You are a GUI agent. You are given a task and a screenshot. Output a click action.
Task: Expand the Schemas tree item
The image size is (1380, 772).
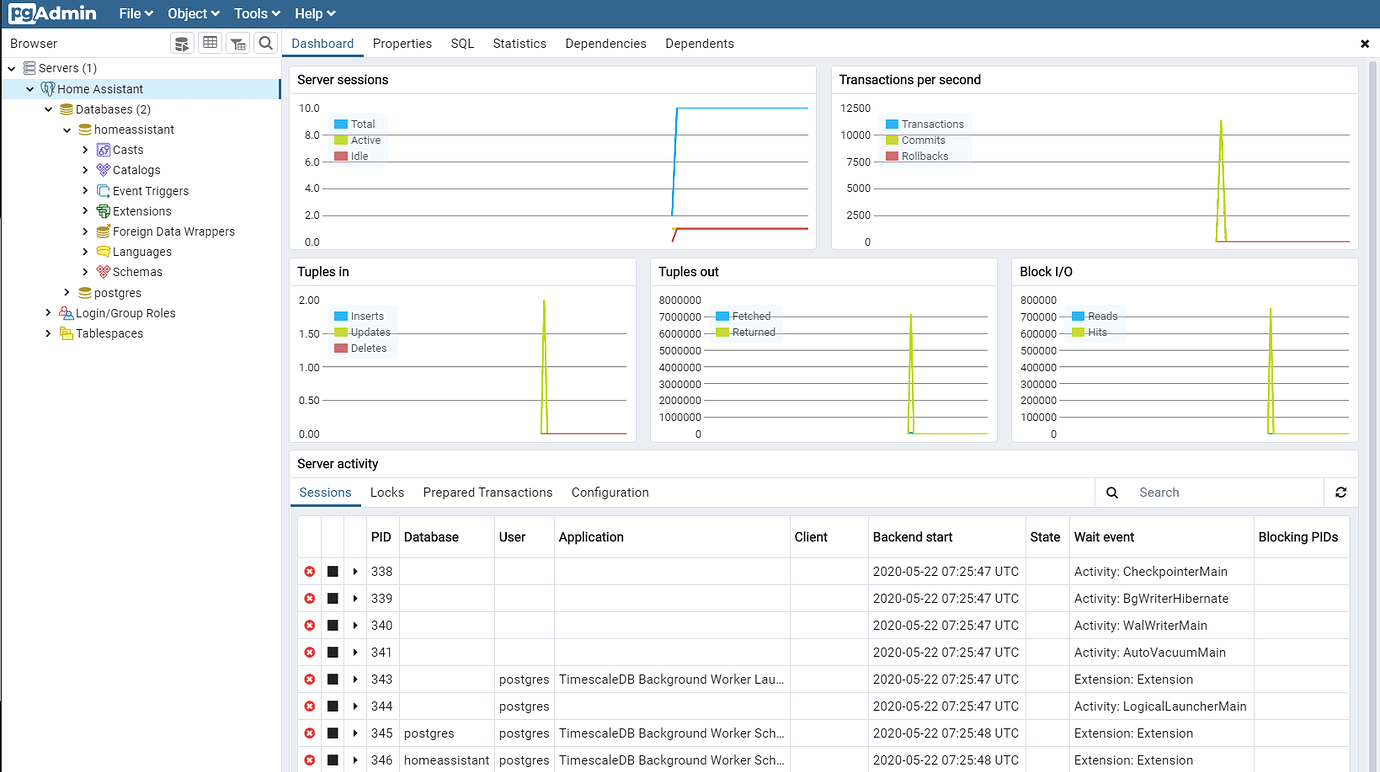[x=85, y=271]
